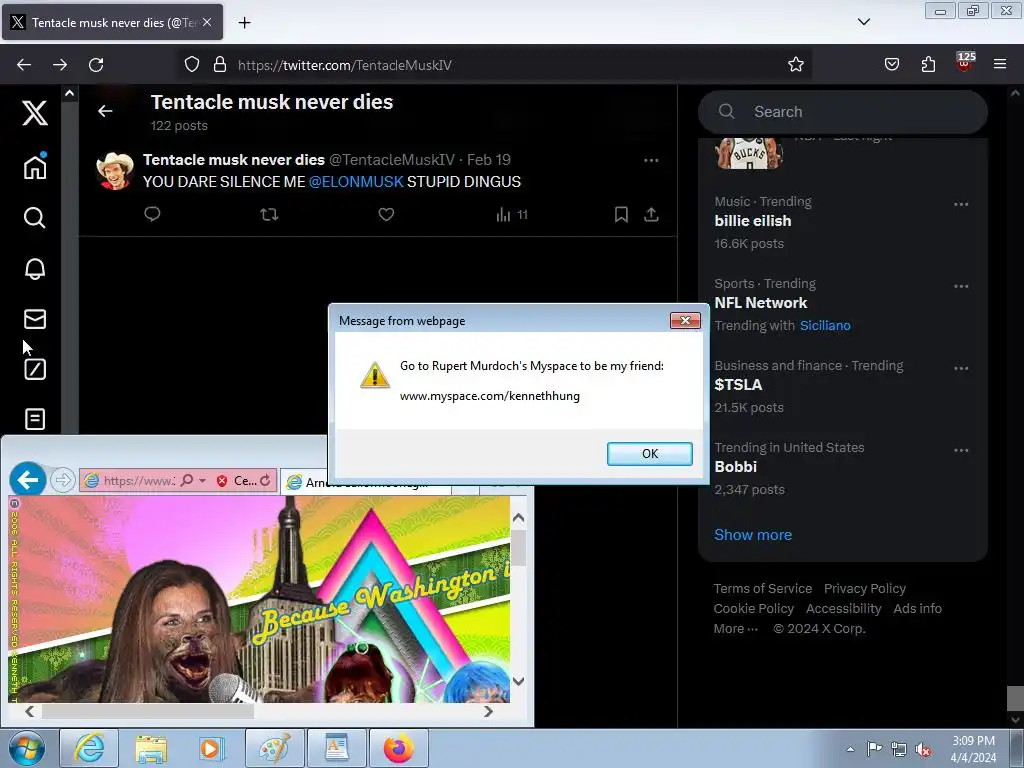Open the Windows Start button

(x=27, y=748)
